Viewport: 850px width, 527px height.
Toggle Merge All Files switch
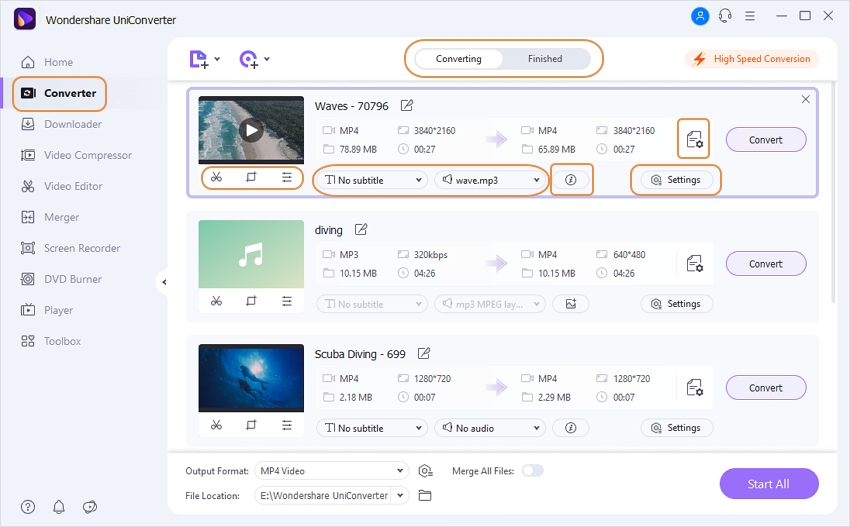pos(532,470)
